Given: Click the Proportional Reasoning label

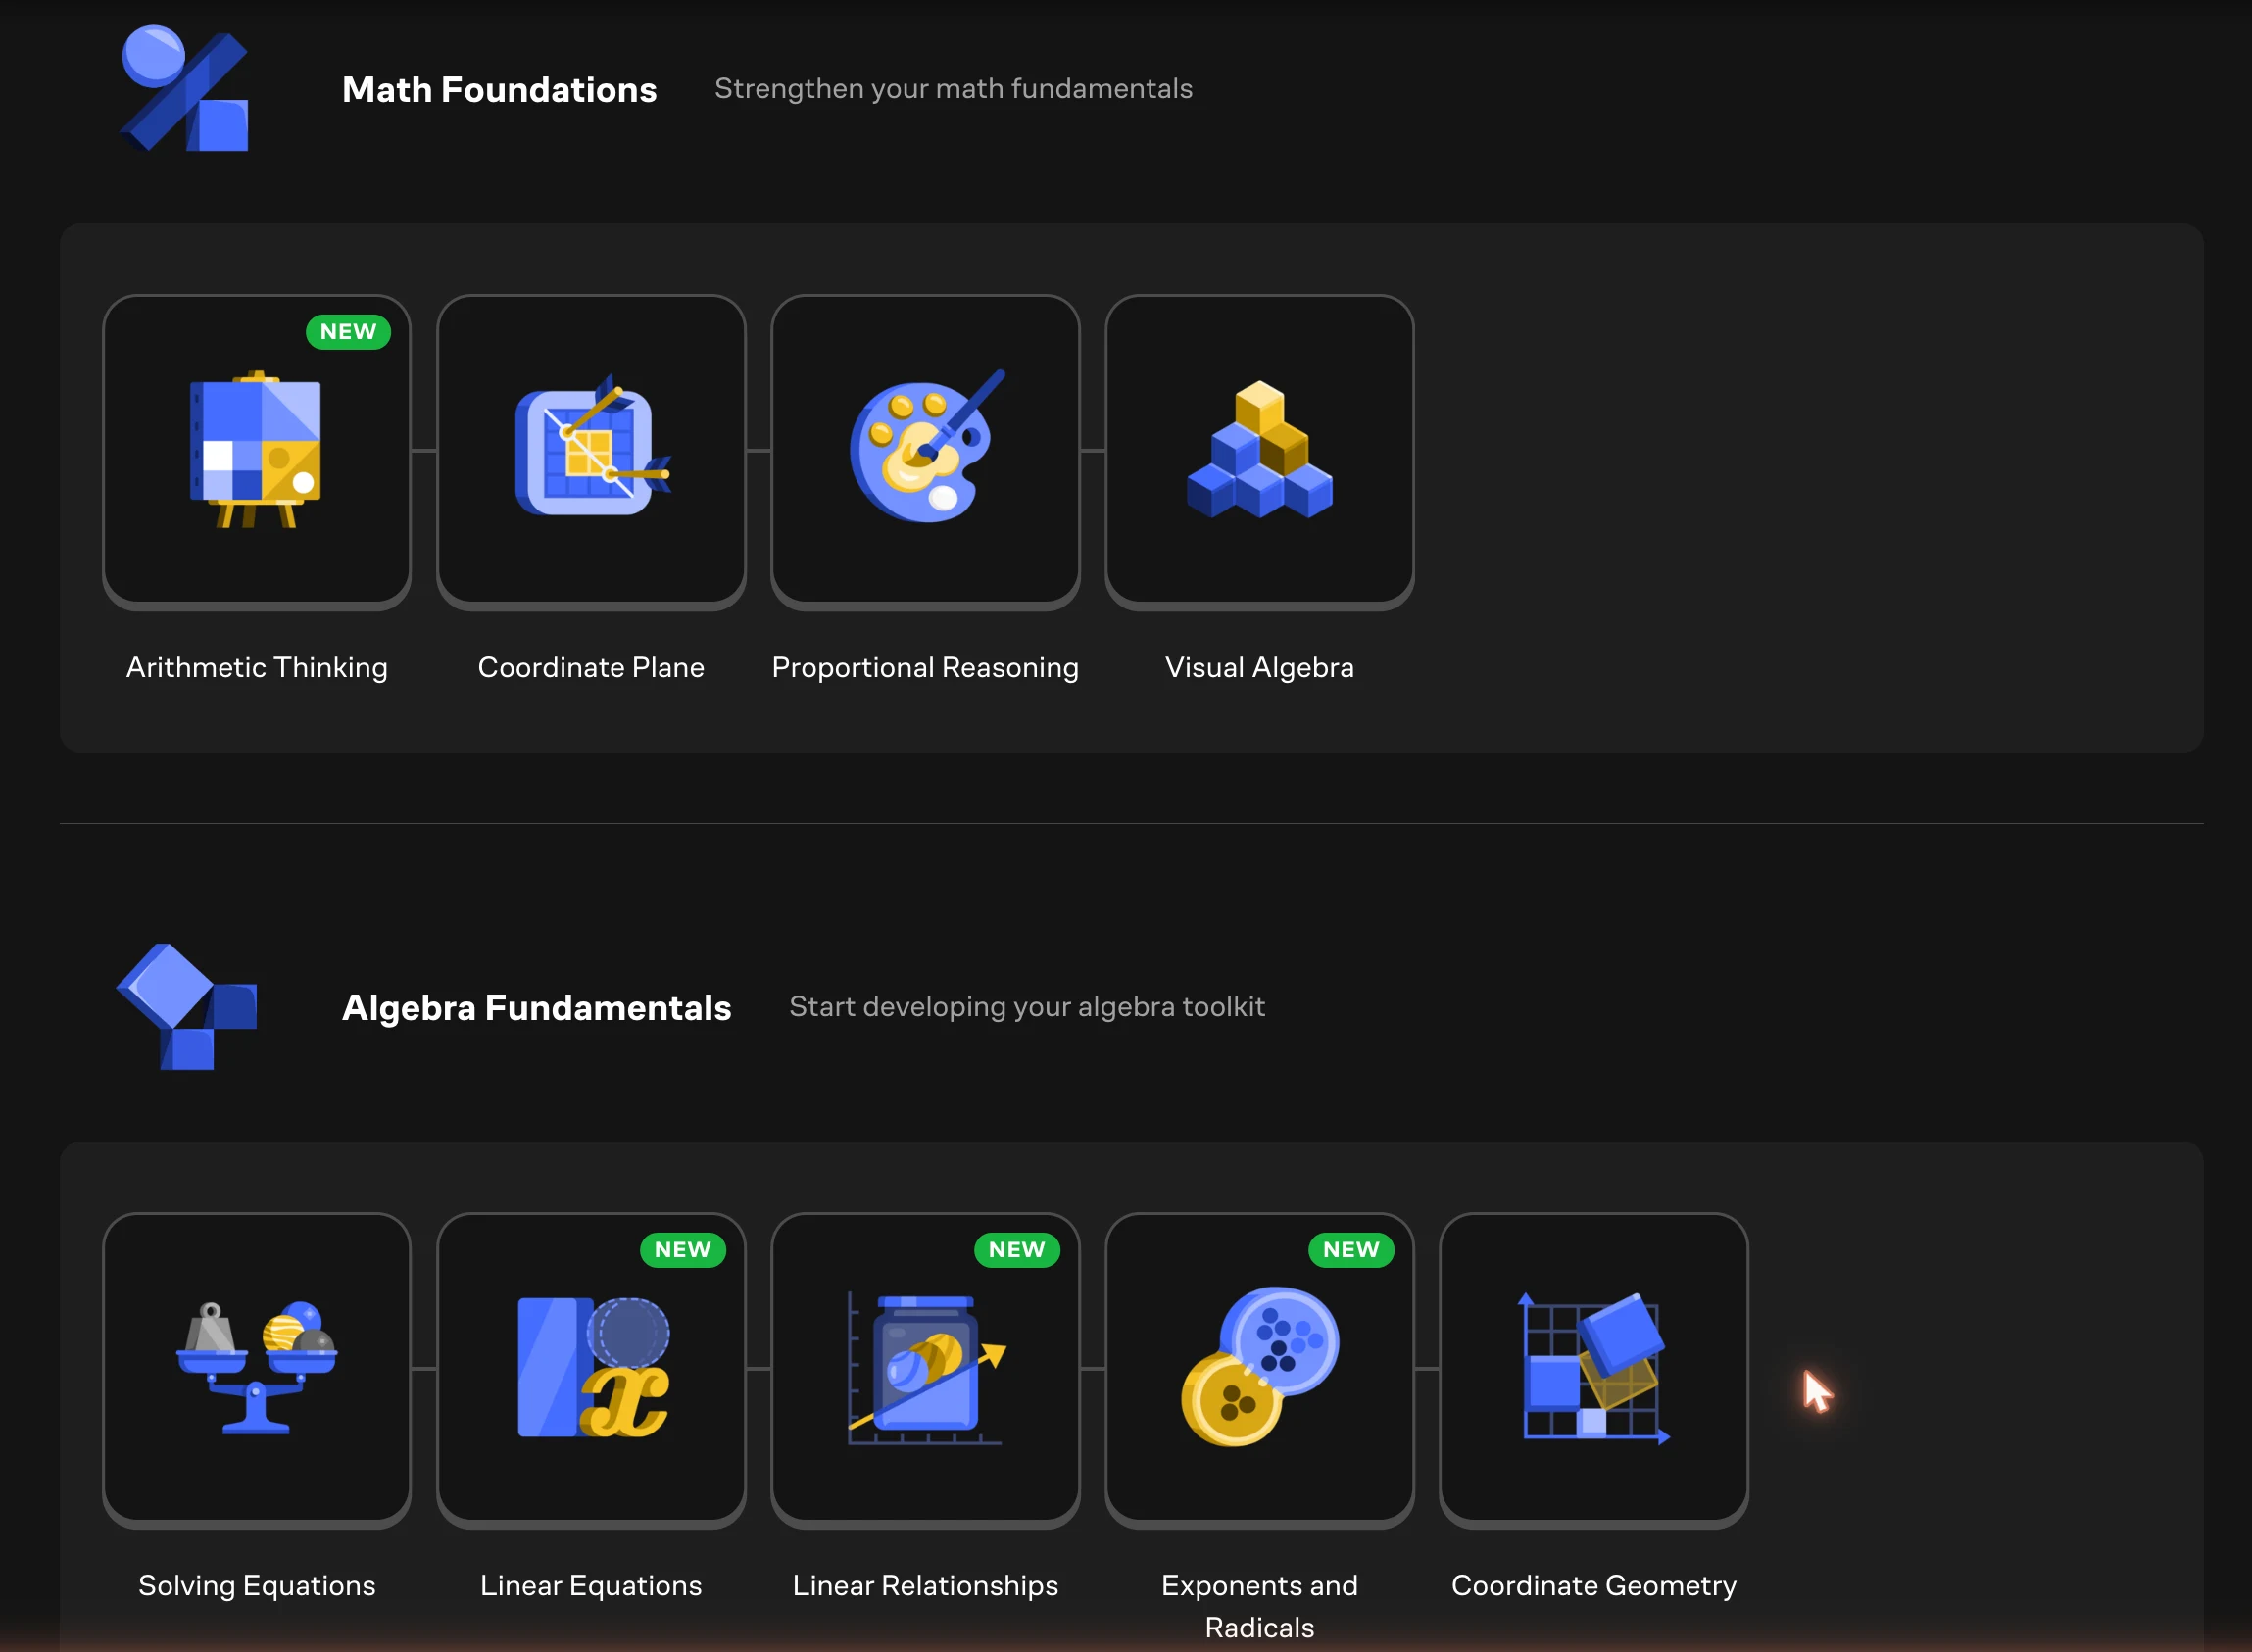Looking at the screenshot, I should [x=925, y=667].
